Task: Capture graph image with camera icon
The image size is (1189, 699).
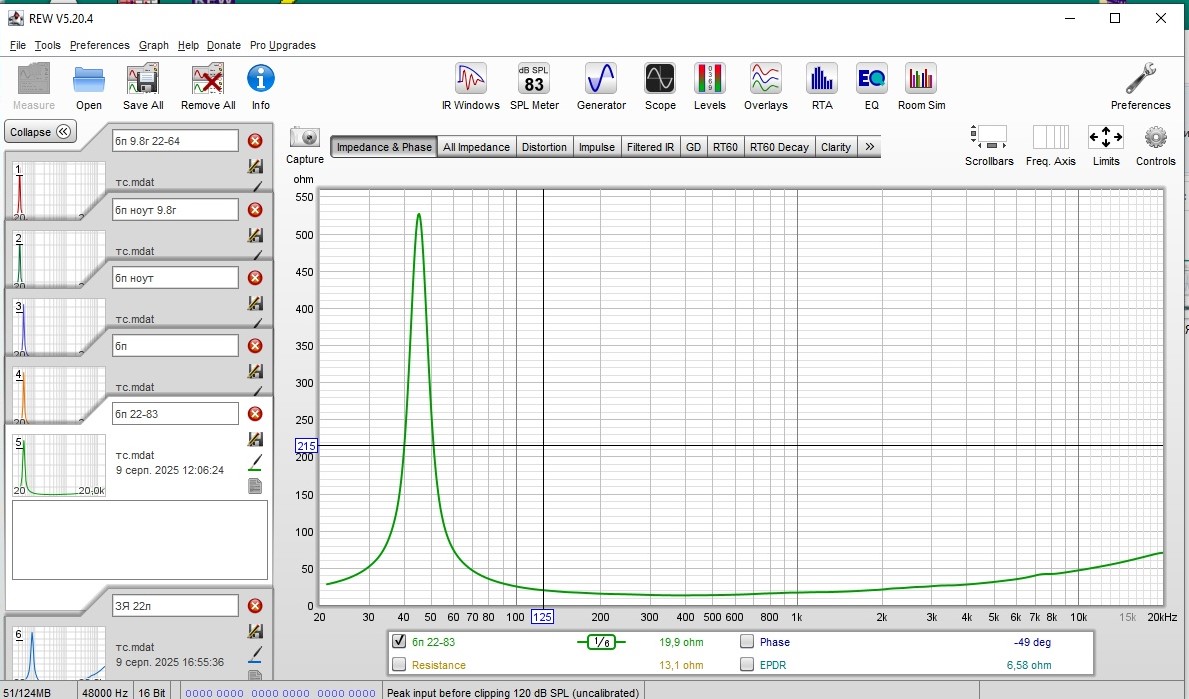Action: 305,137
